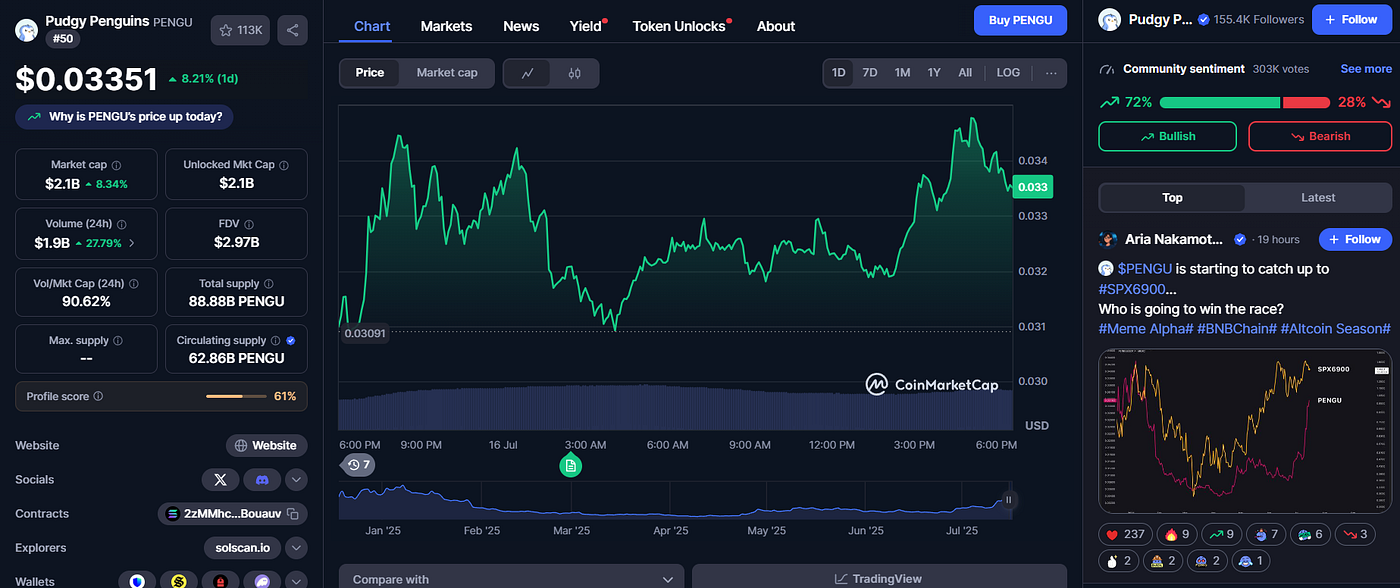This screenshot has height=588, width=1400.
Task: Set chart range to 1D
Action: (x=839, y=73)
